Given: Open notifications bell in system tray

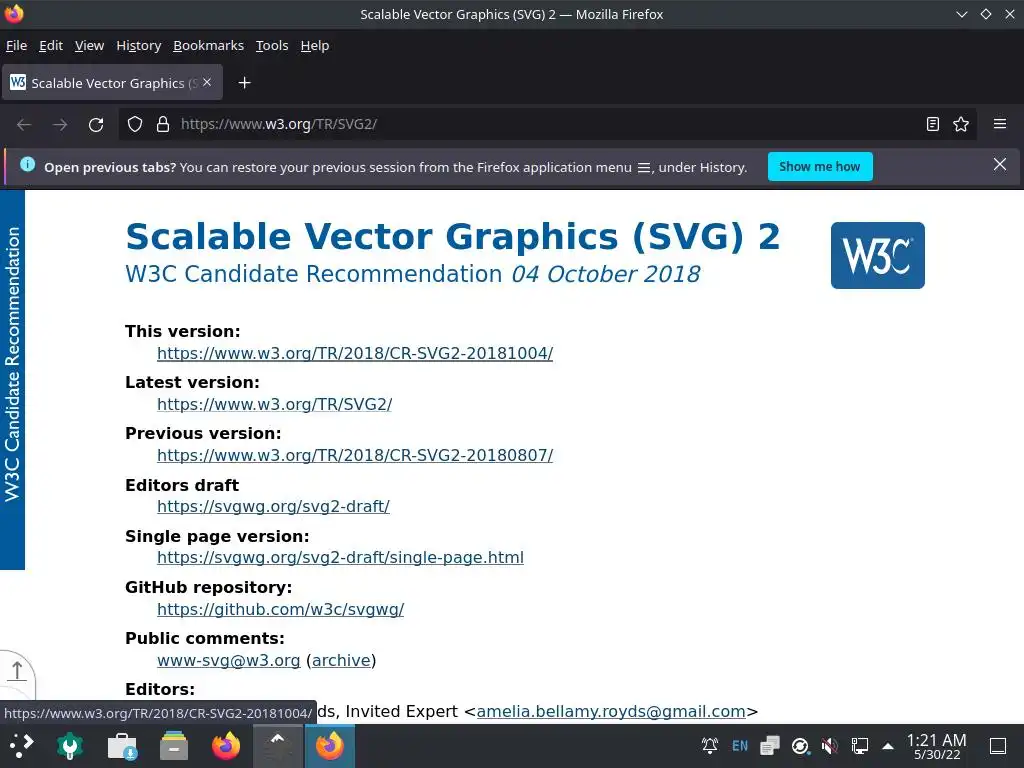Looking at the screenshot, I should point(710,745).
